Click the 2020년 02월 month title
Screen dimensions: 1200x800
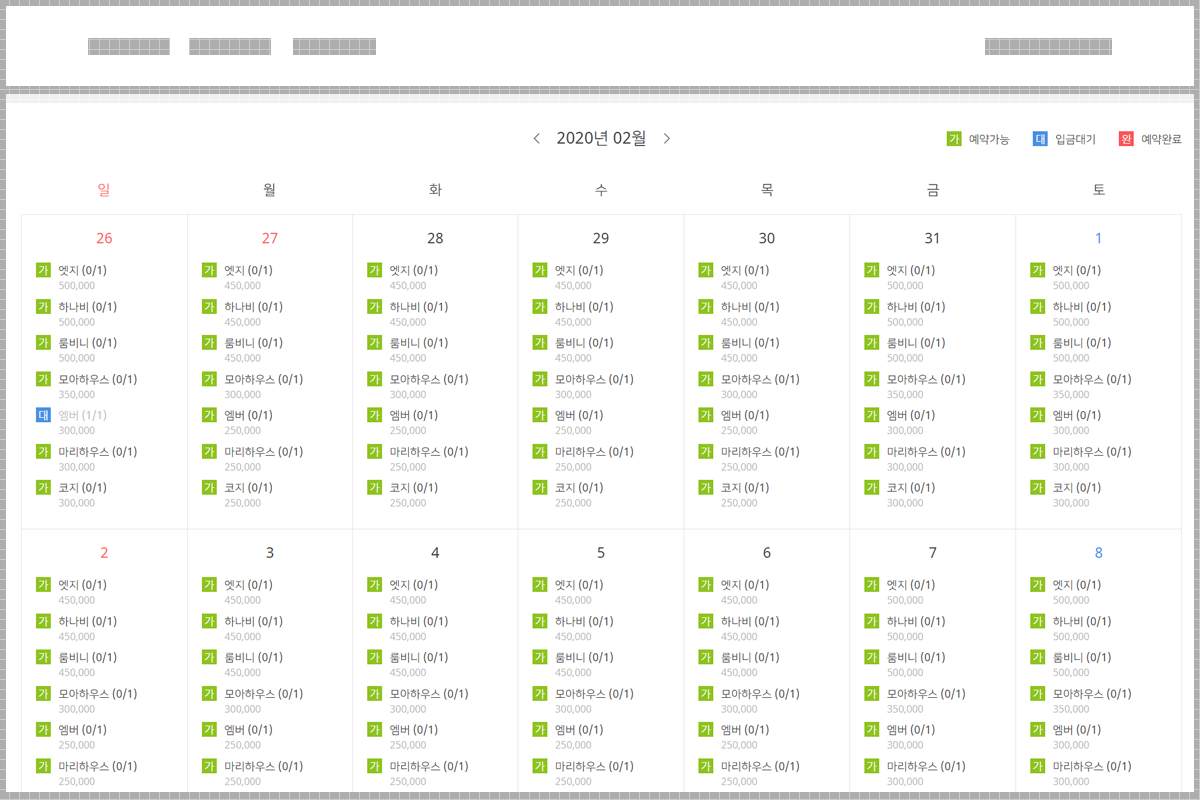[x=601, y=138]
